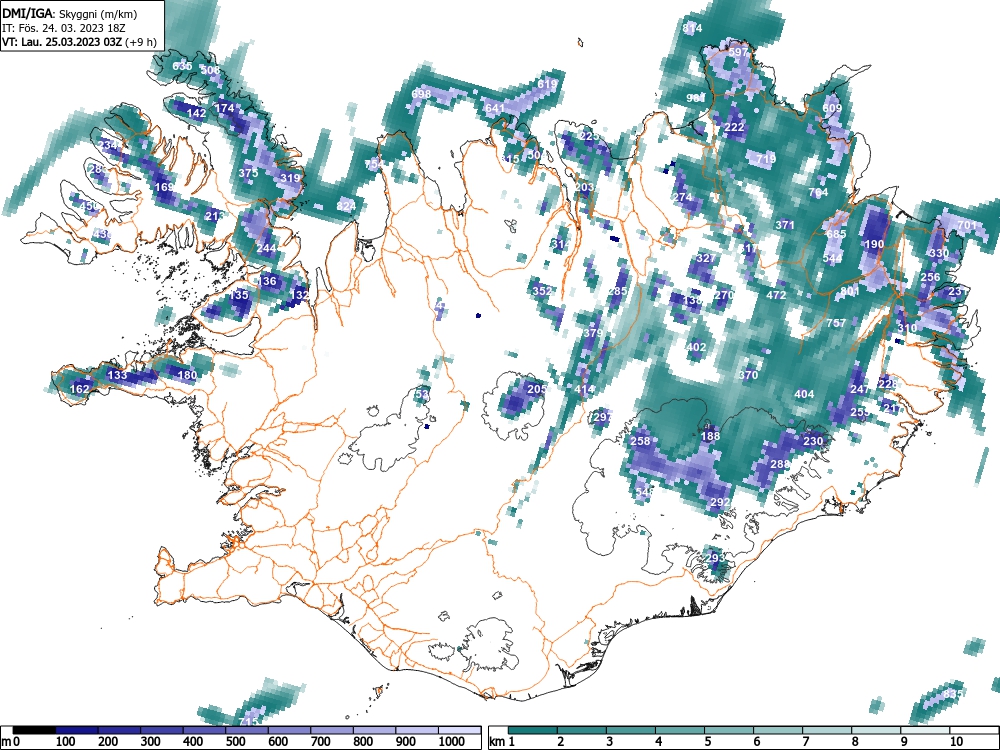Click the visibility value '327' on the map
This screenshot has width=1000, height=750.
point(706,258)
